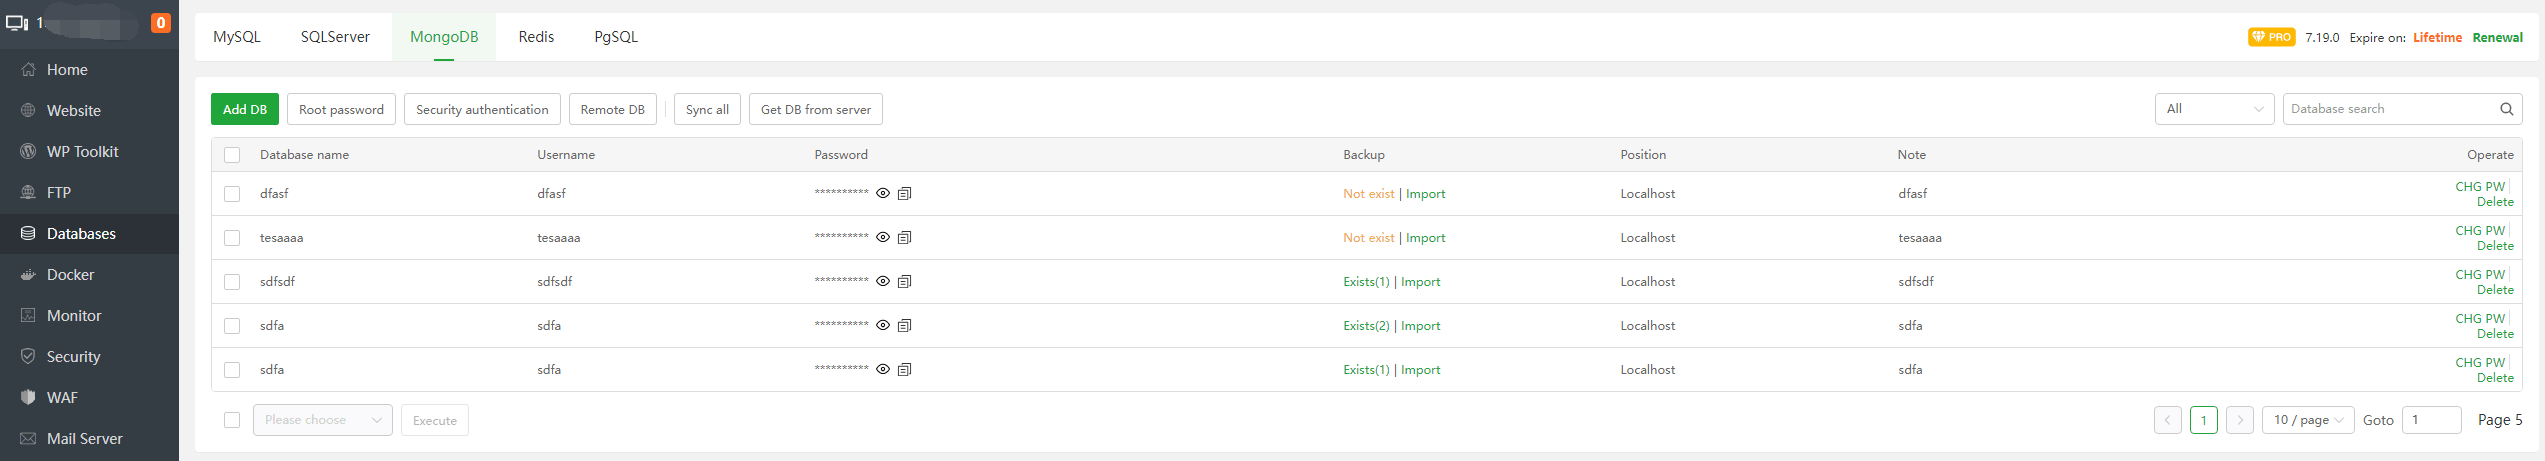Click the WAF shield icon in sidebar
Viewport: 2545px width, 461px height.
click(x=28, y=398)
